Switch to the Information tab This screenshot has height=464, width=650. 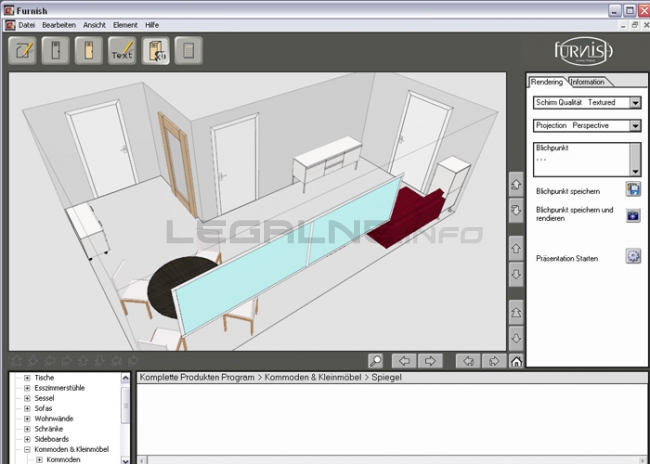point(588,82)
